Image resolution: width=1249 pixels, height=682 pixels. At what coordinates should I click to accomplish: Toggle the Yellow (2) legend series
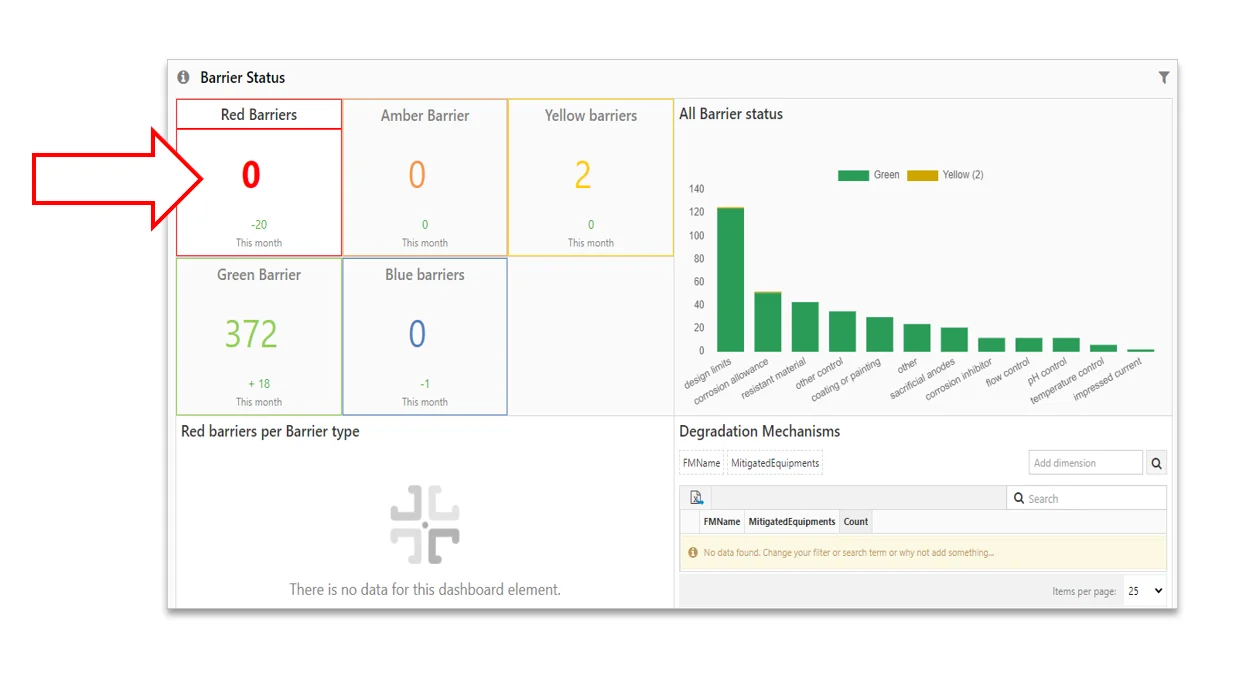[945, 175]
